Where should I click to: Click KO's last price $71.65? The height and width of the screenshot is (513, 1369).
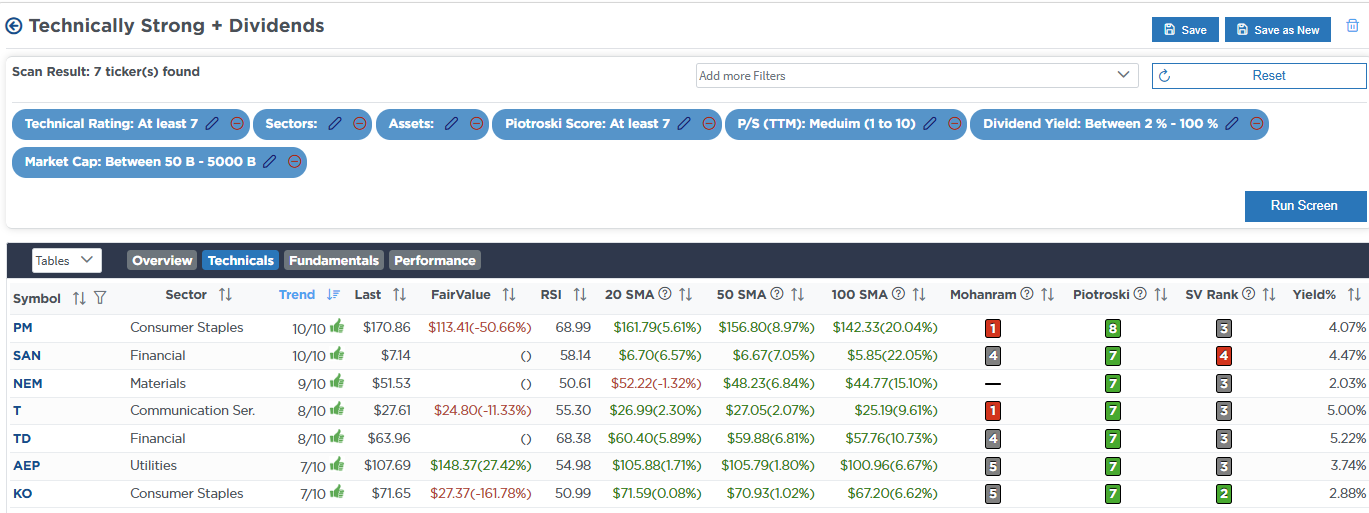[x=389, y=493]
